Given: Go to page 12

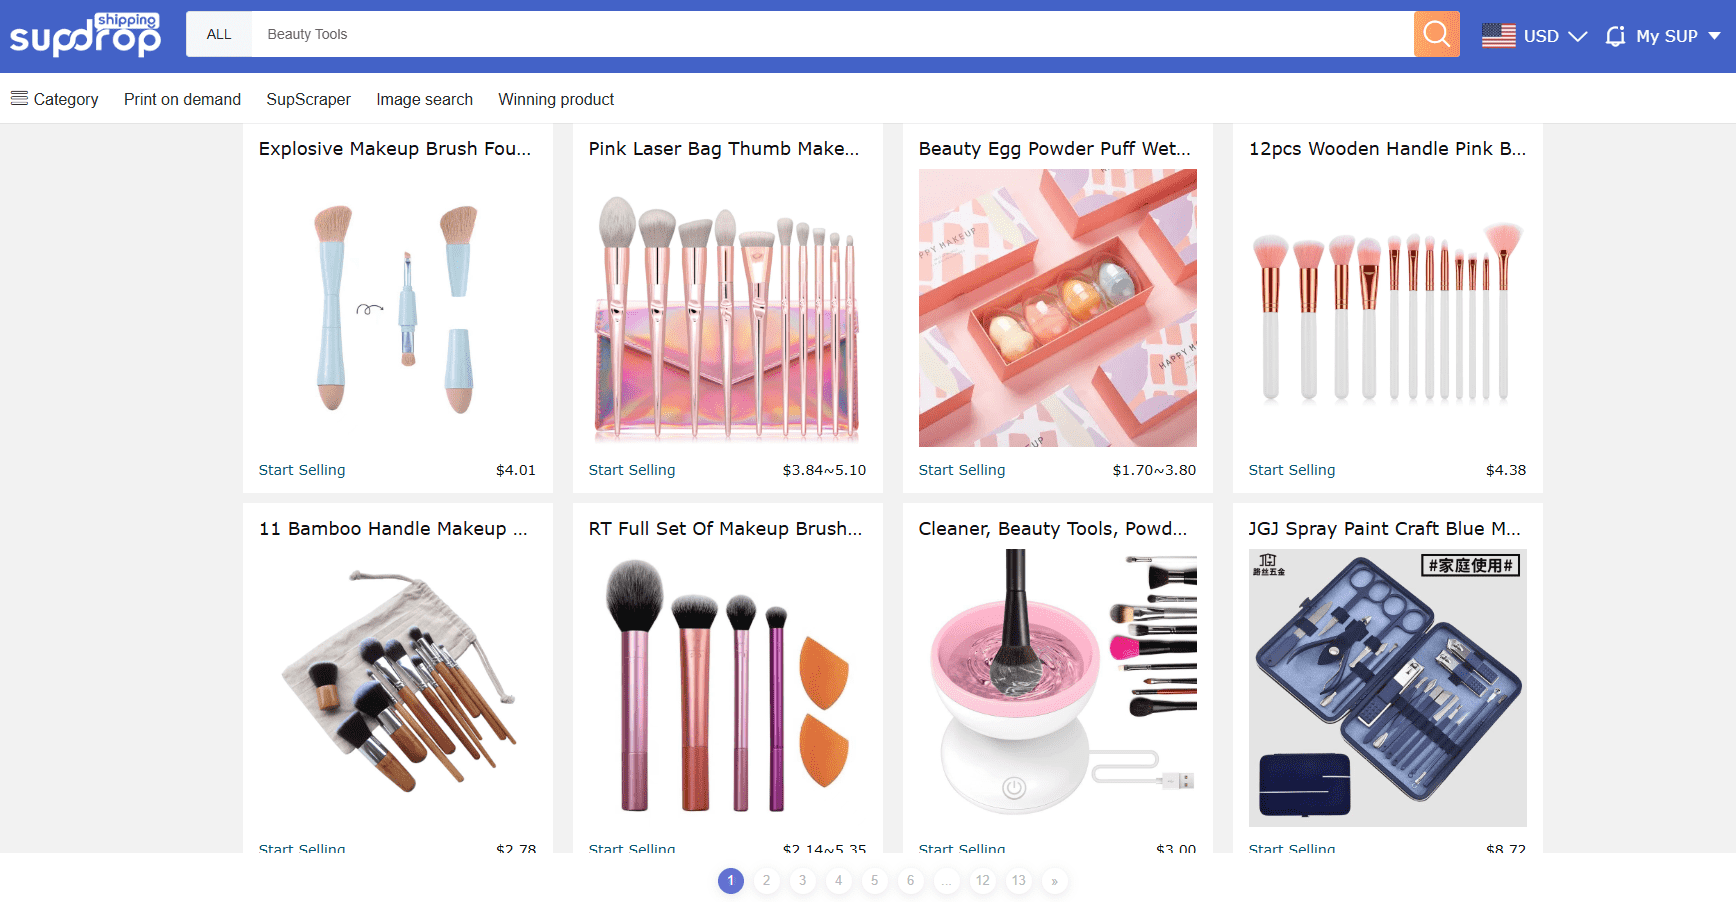Looking at the screenshot, I should pyautogui.click(x=983, y=881).
